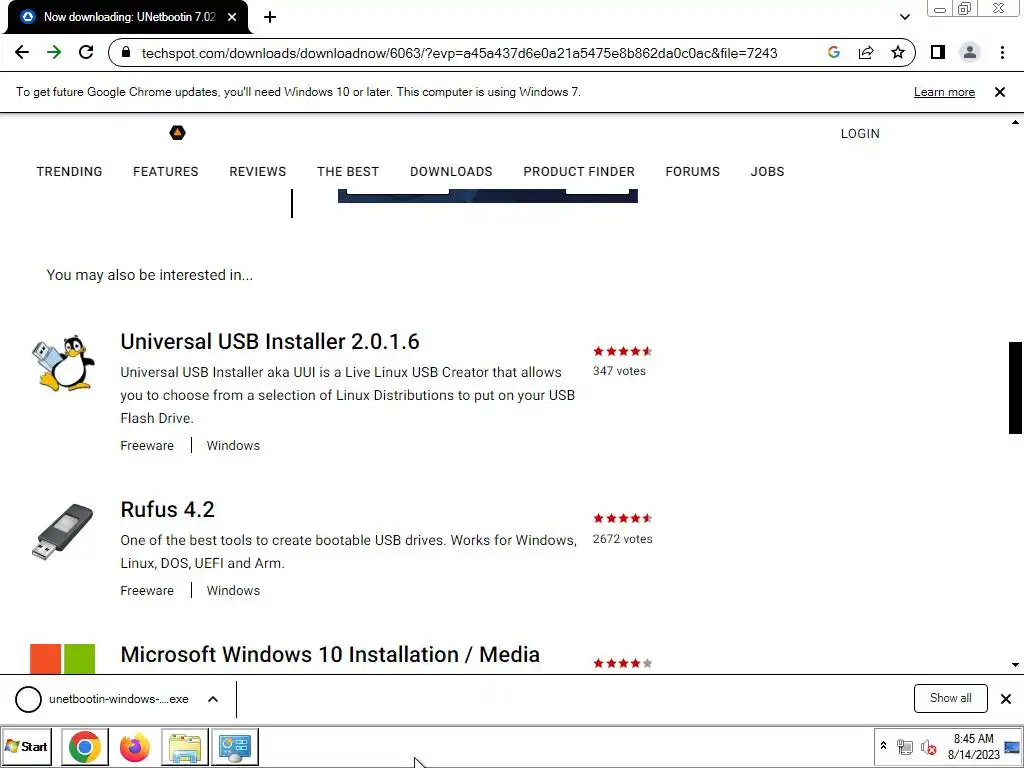
Task: Click Universal USB Installer star rating
Action: click(x=622, y=351)
